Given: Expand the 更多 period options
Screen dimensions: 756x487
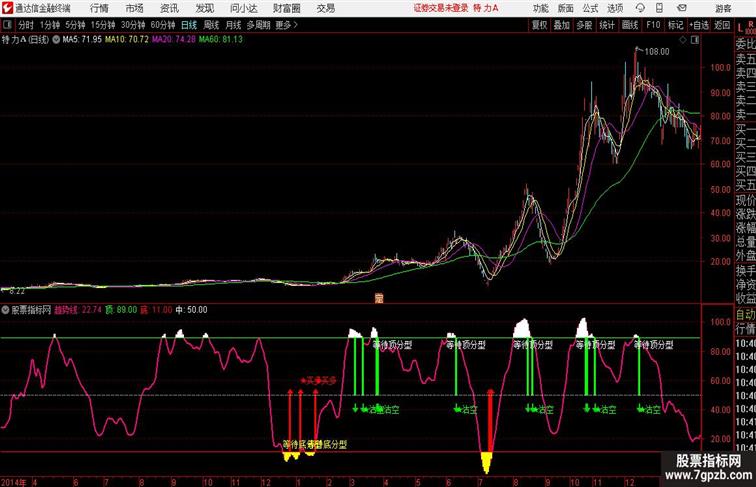Looking at the screenshot, I should [286, 25].
